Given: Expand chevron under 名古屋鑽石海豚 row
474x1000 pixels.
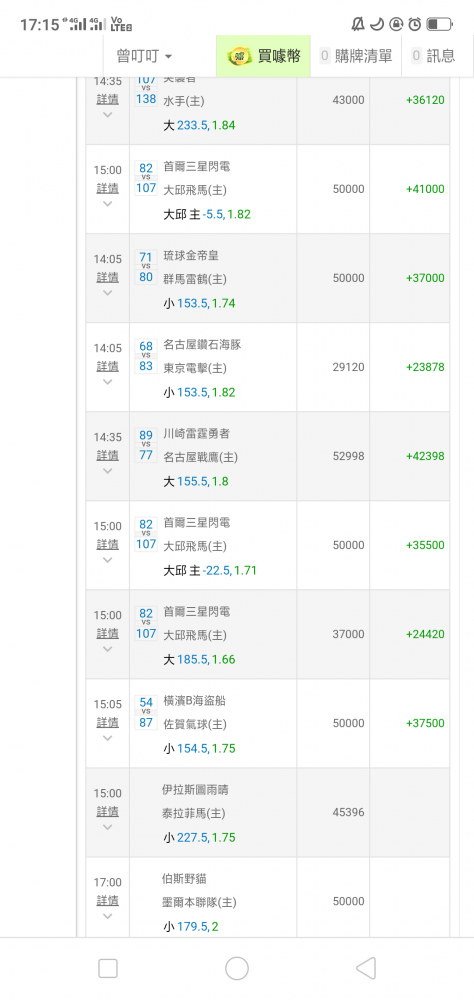Looking at the screenshot, I should [x=107, y=381].
